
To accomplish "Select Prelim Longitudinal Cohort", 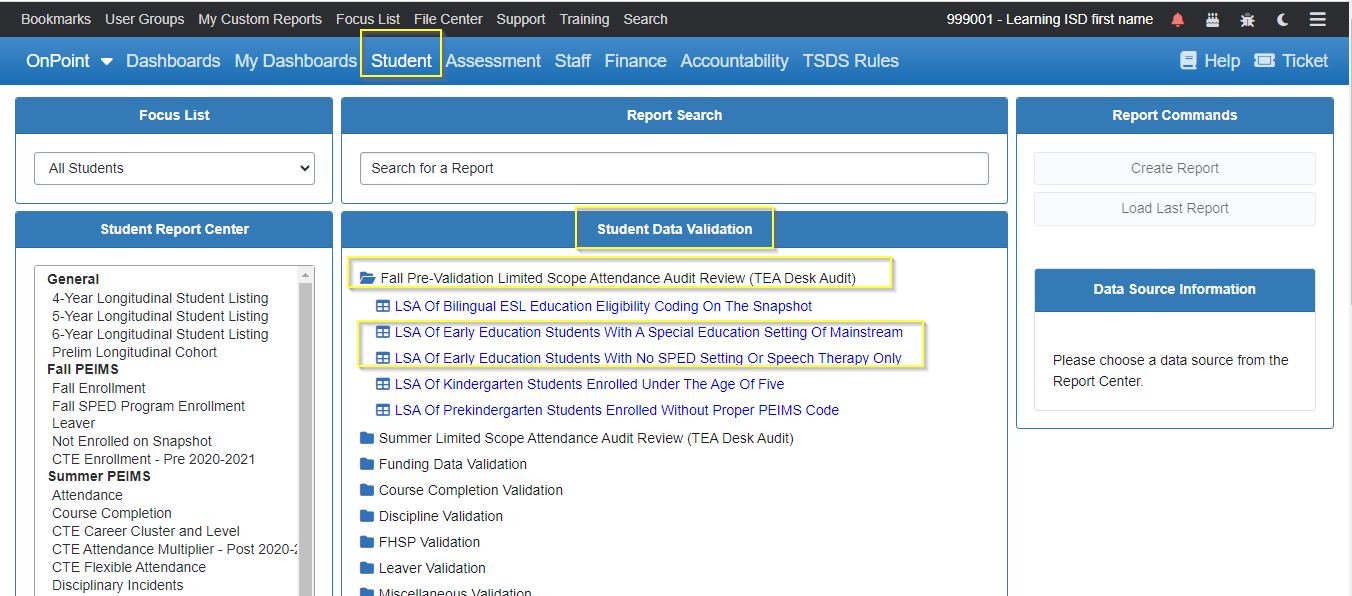I will click(134, 352).
